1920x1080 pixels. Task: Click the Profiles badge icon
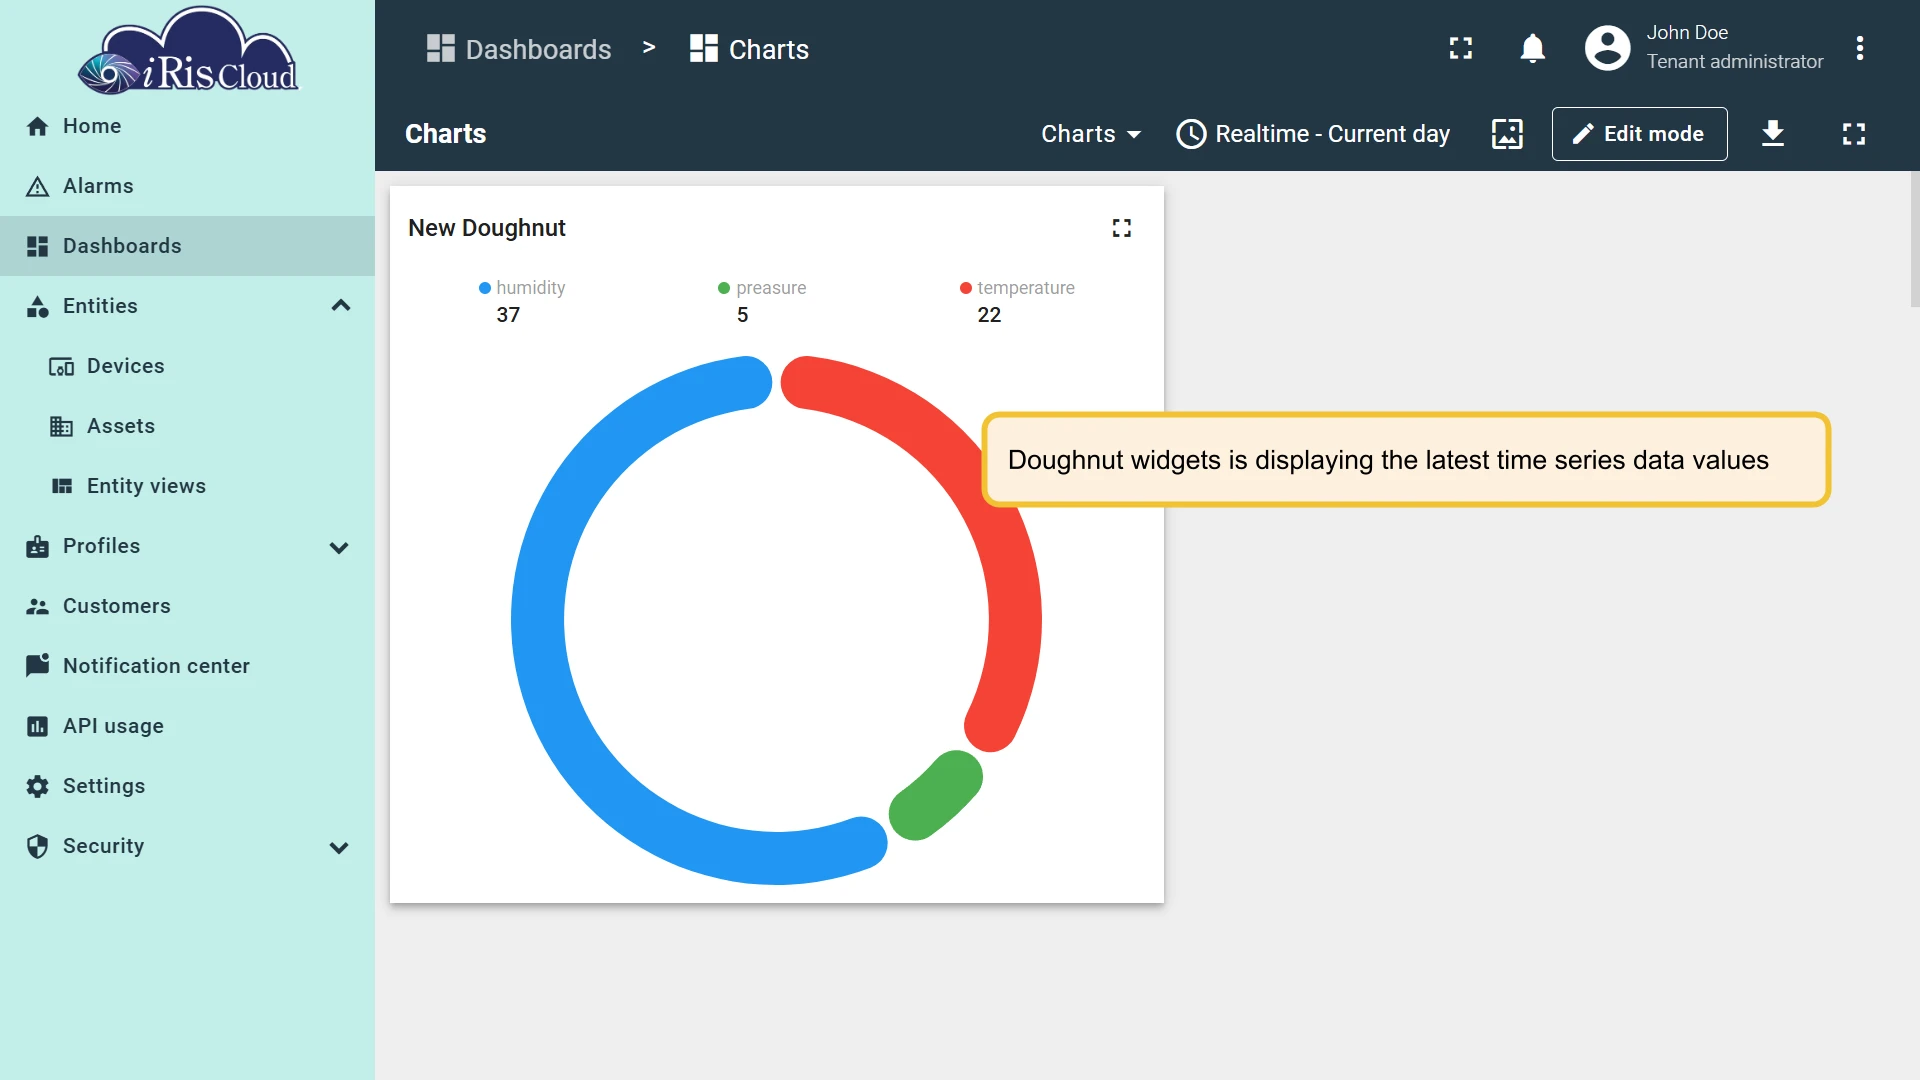(x=38, y=546)
